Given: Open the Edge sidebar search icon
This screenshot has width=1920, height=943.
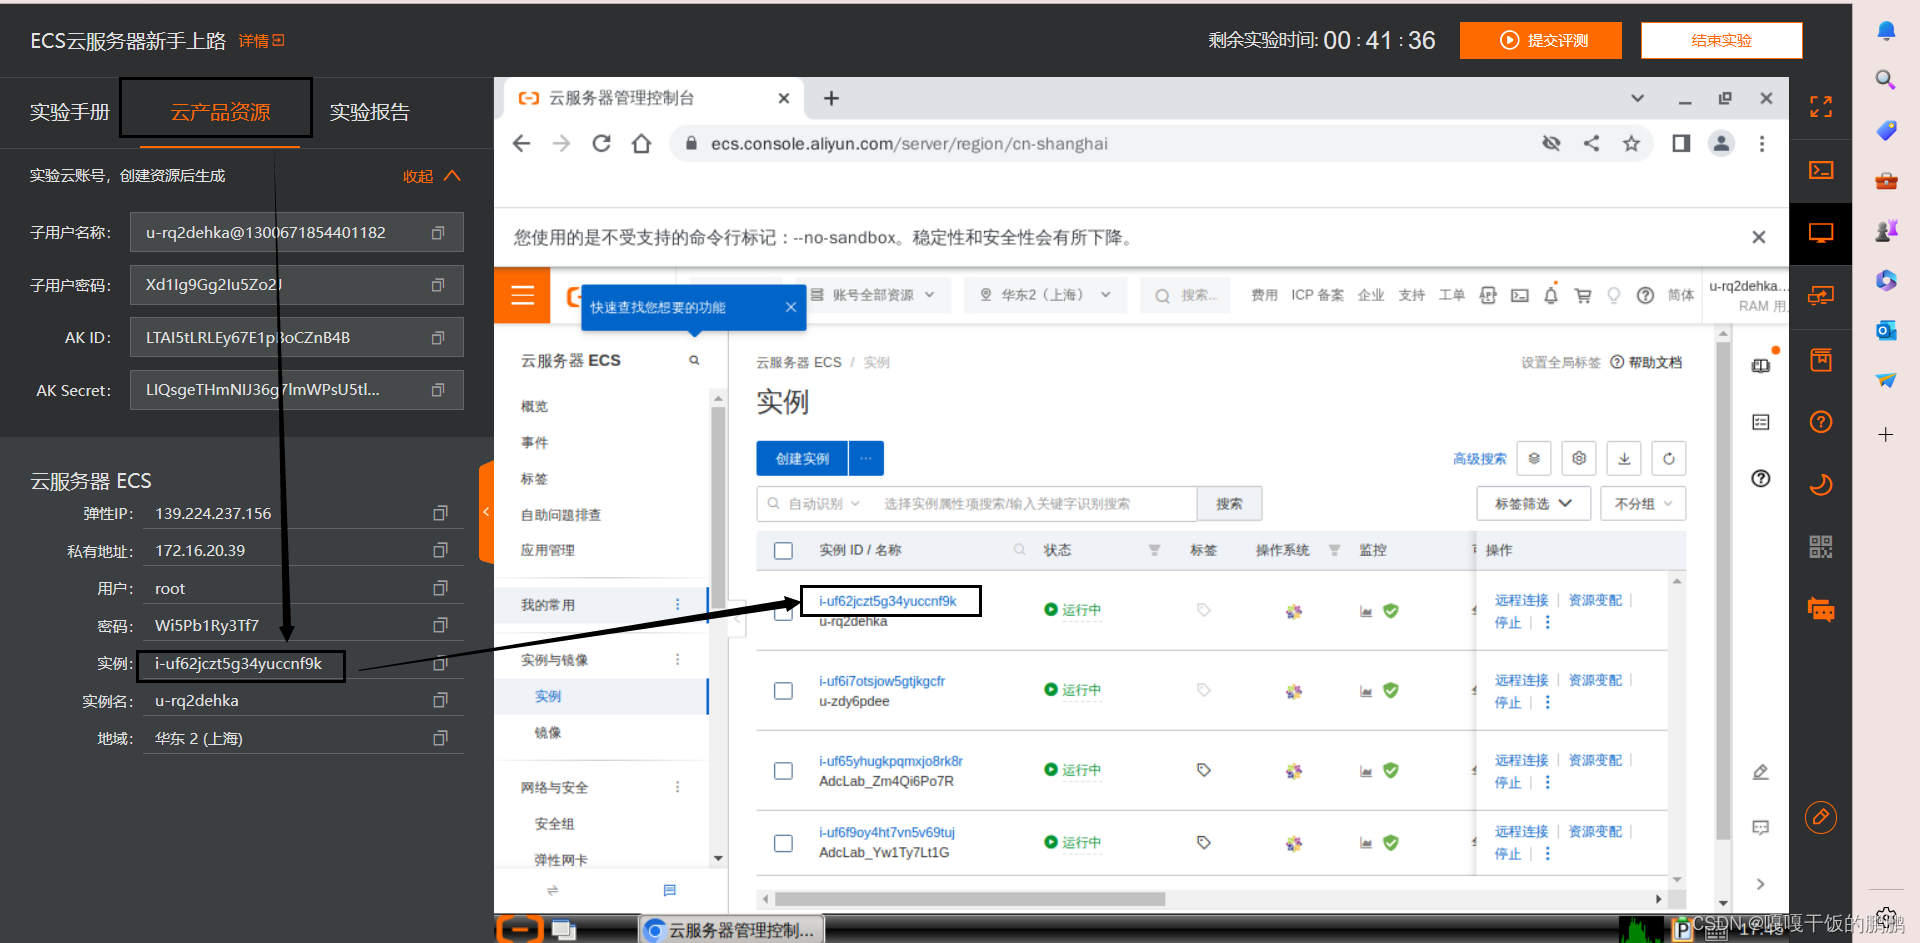Looking at the screenshot, I should click(1885, 79).
